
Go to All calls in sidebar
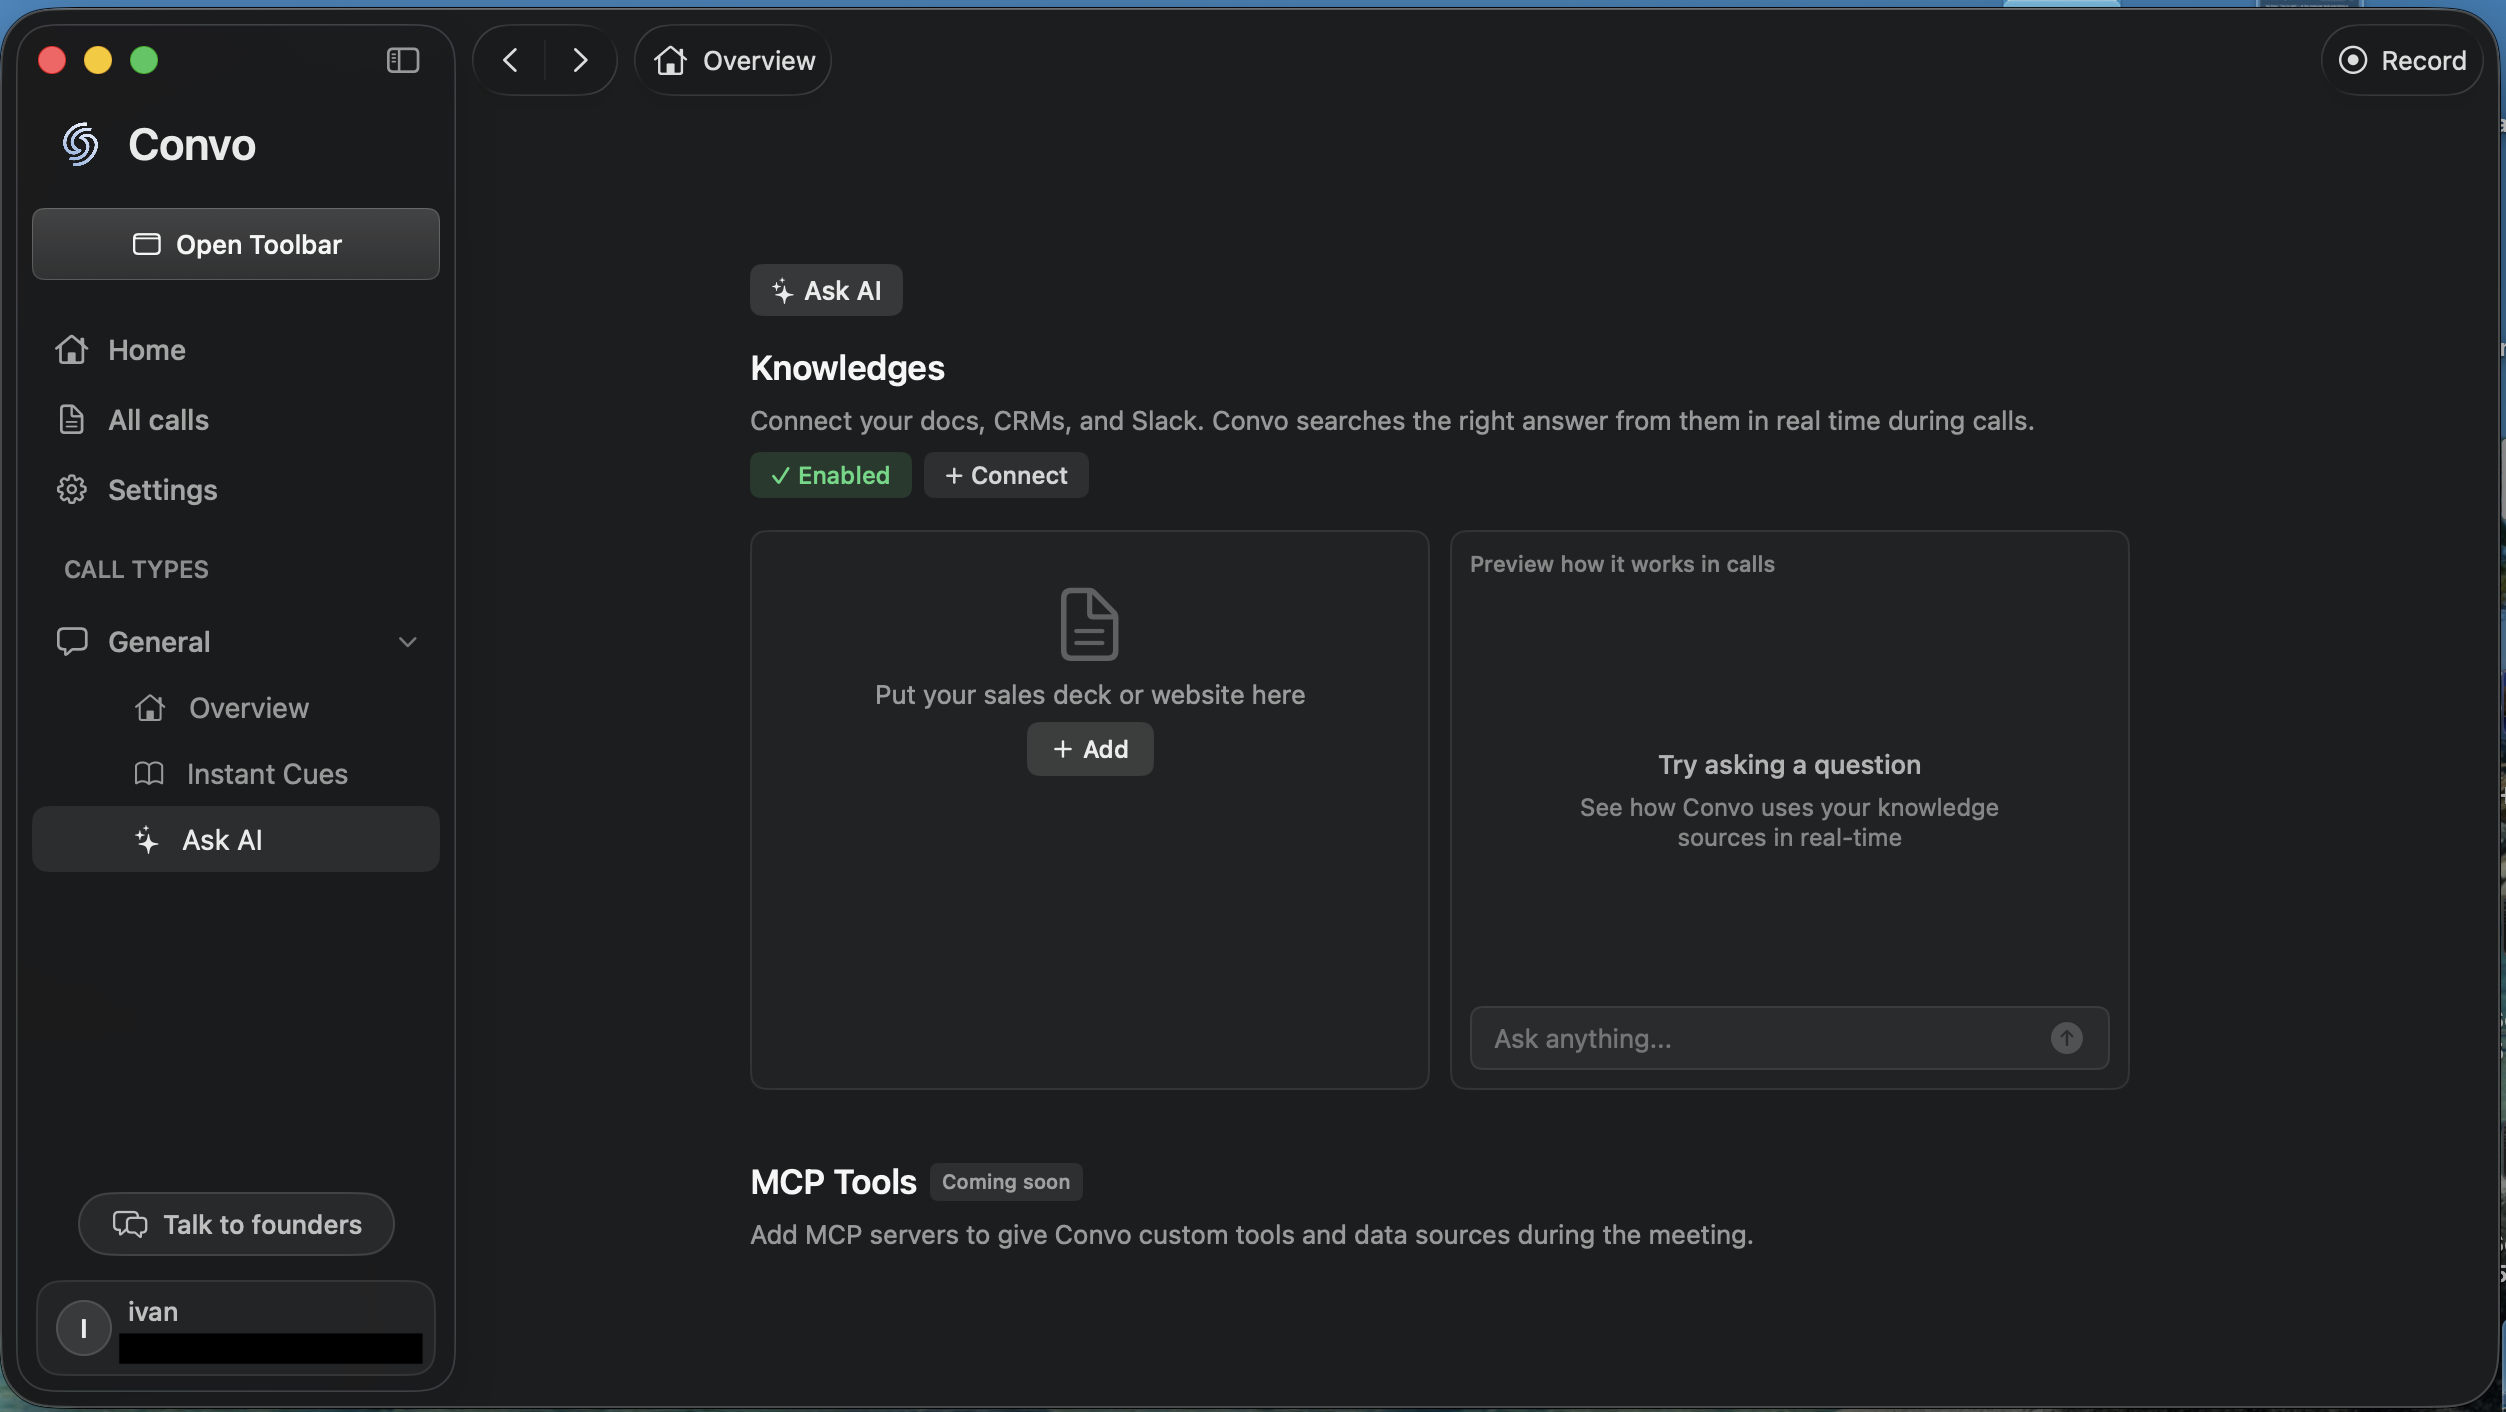point(158,420)
